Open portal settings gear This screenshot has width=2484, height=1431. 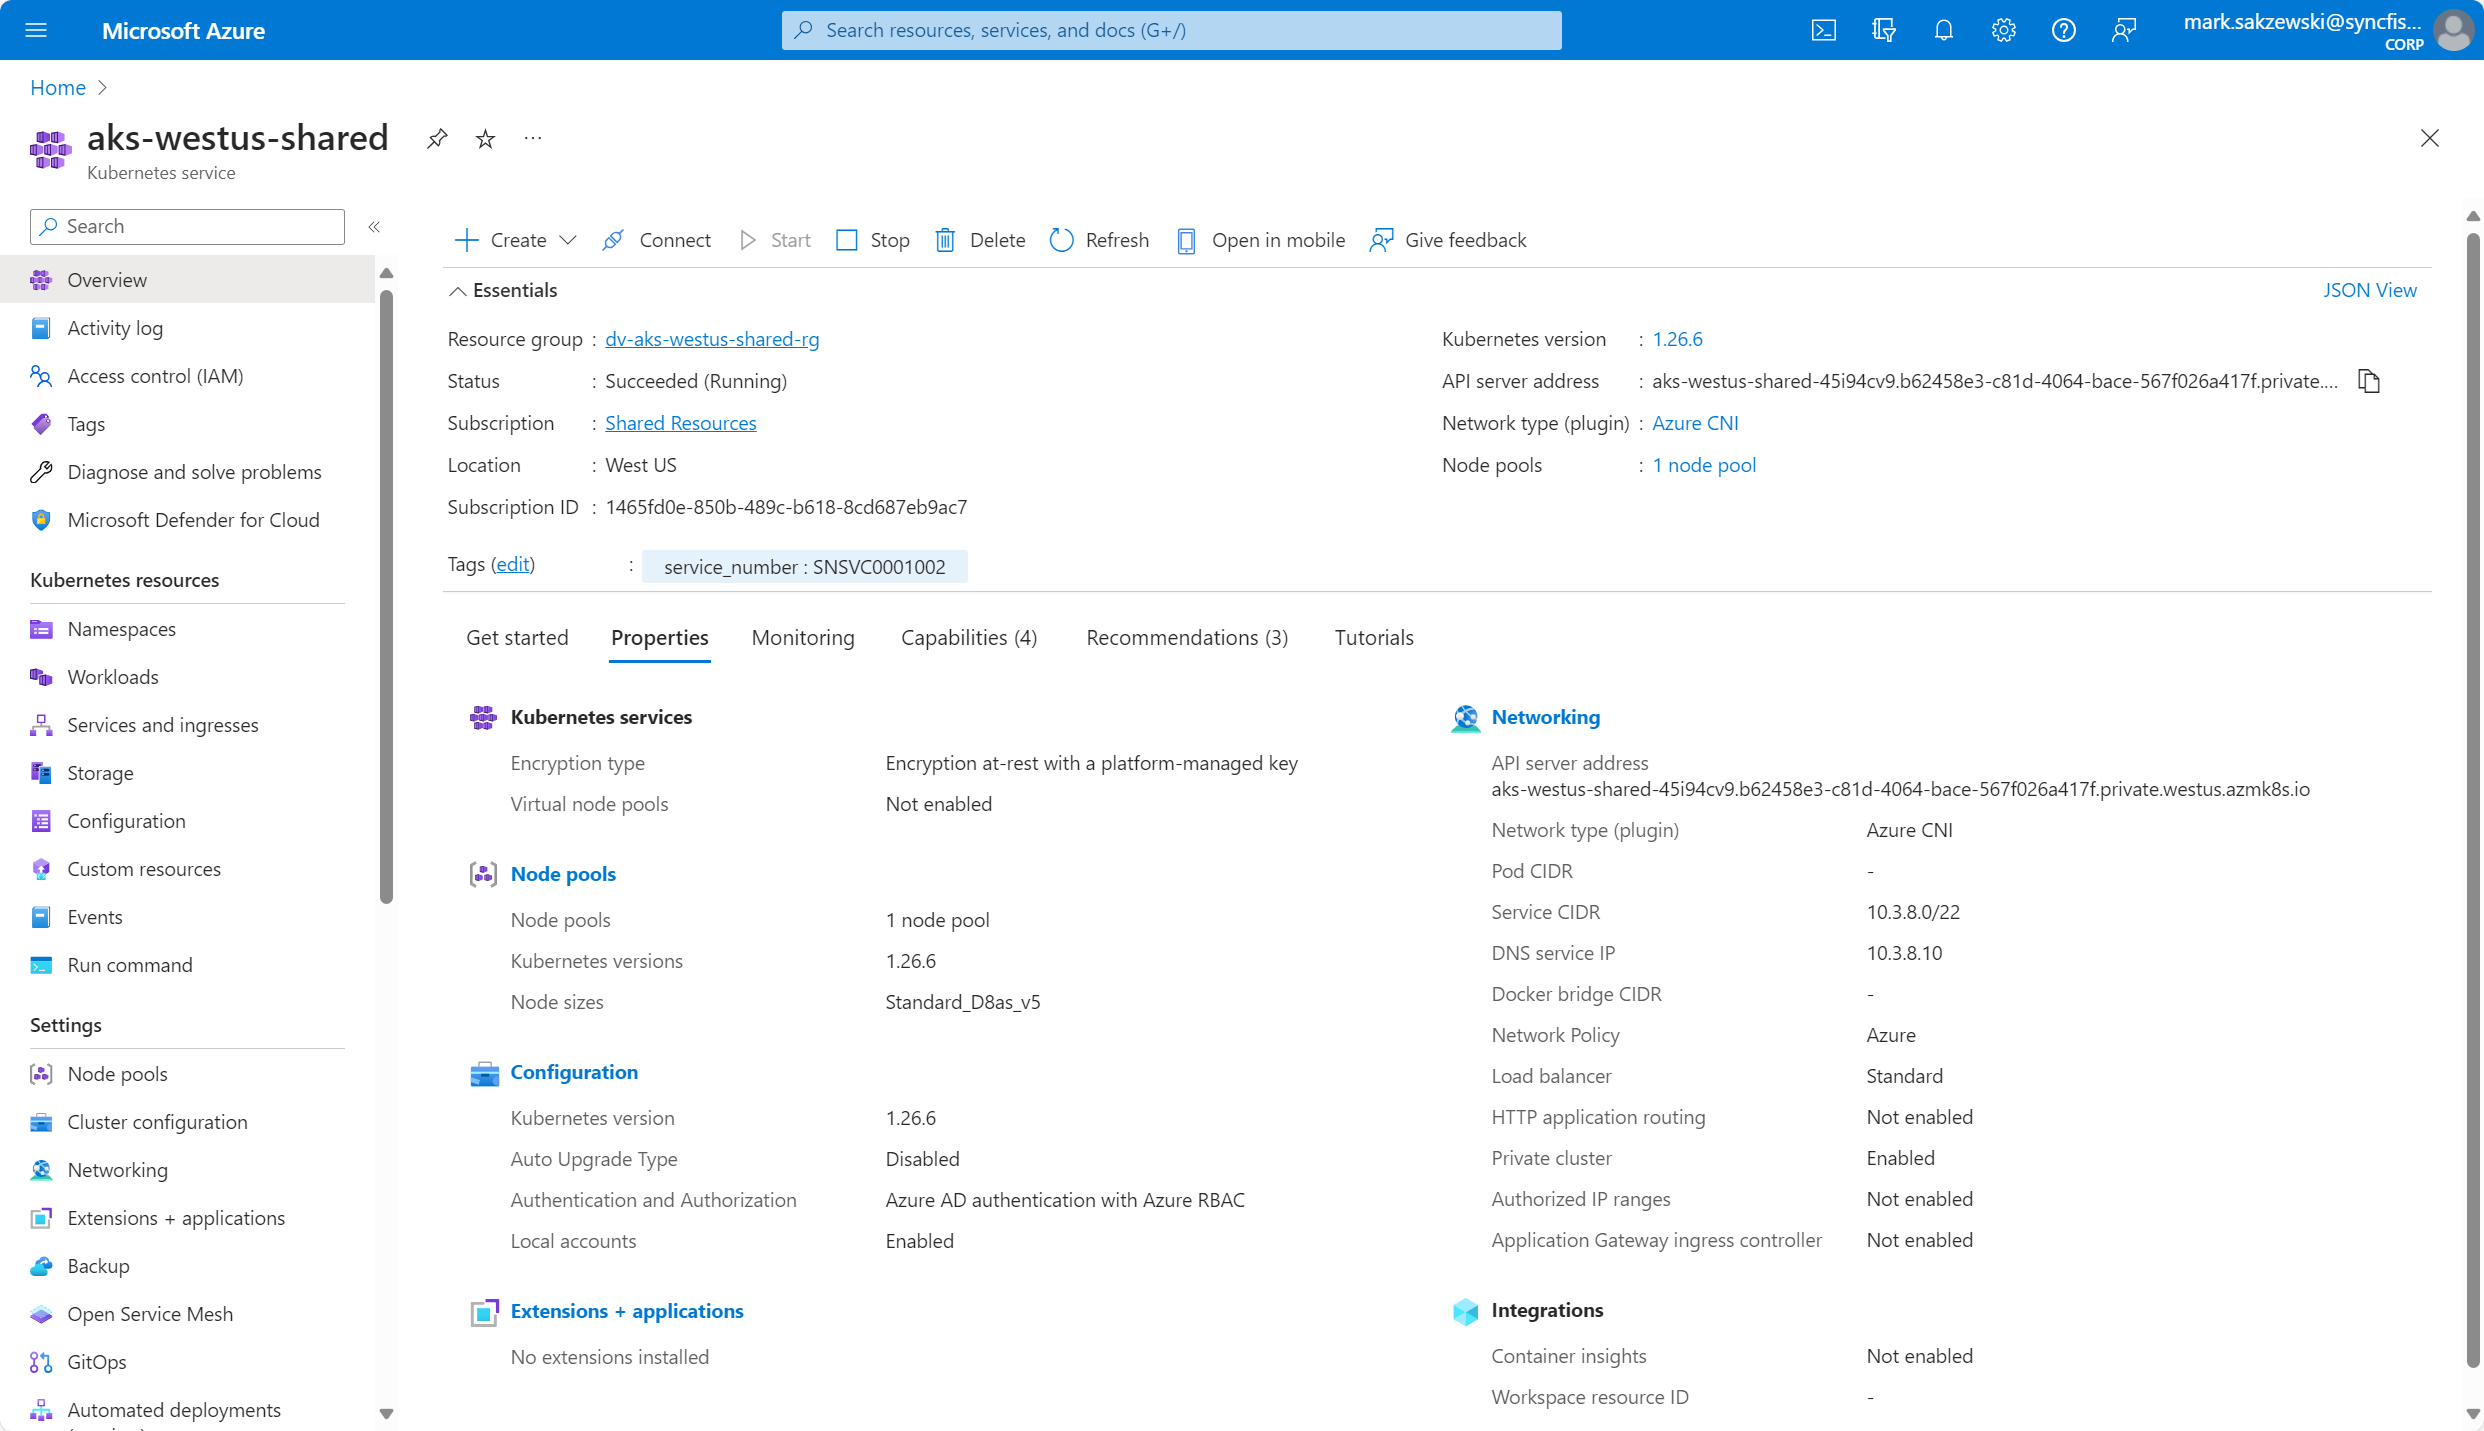[2004, 30]
